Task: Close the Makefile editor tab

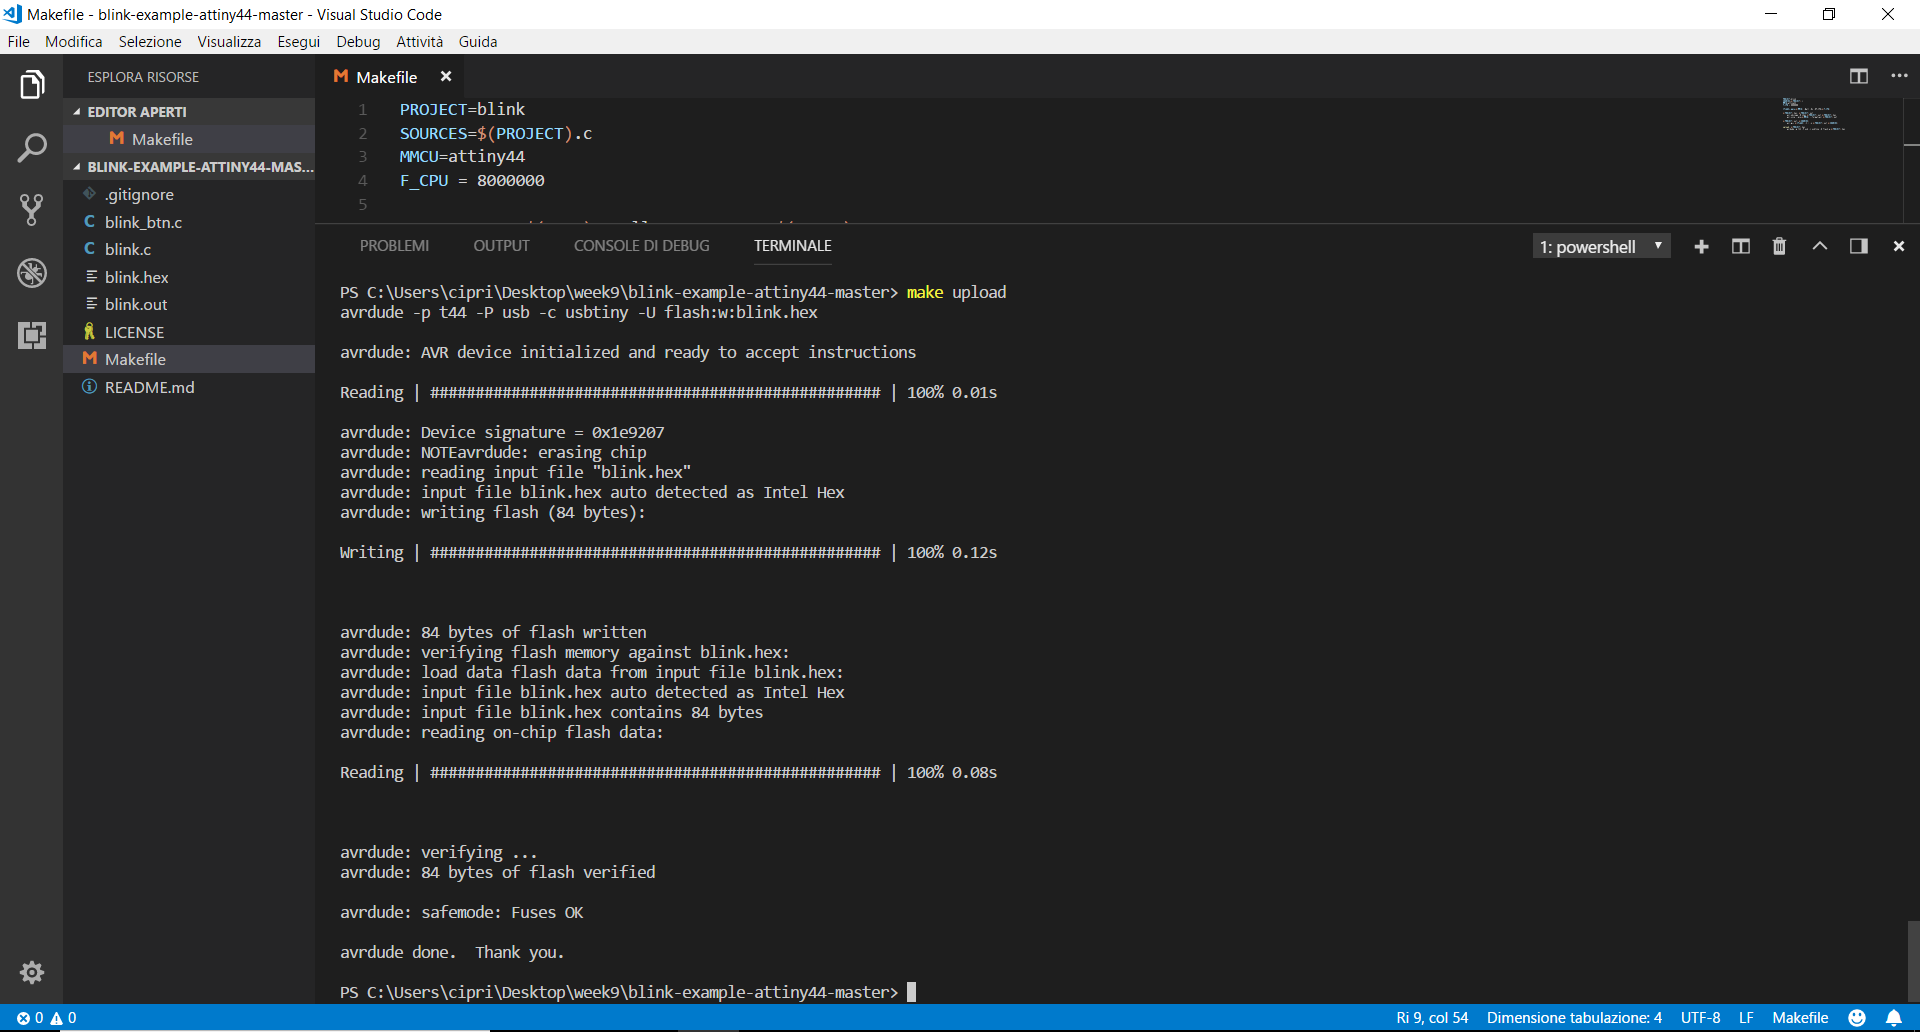Action: click(x=446, y=77)
